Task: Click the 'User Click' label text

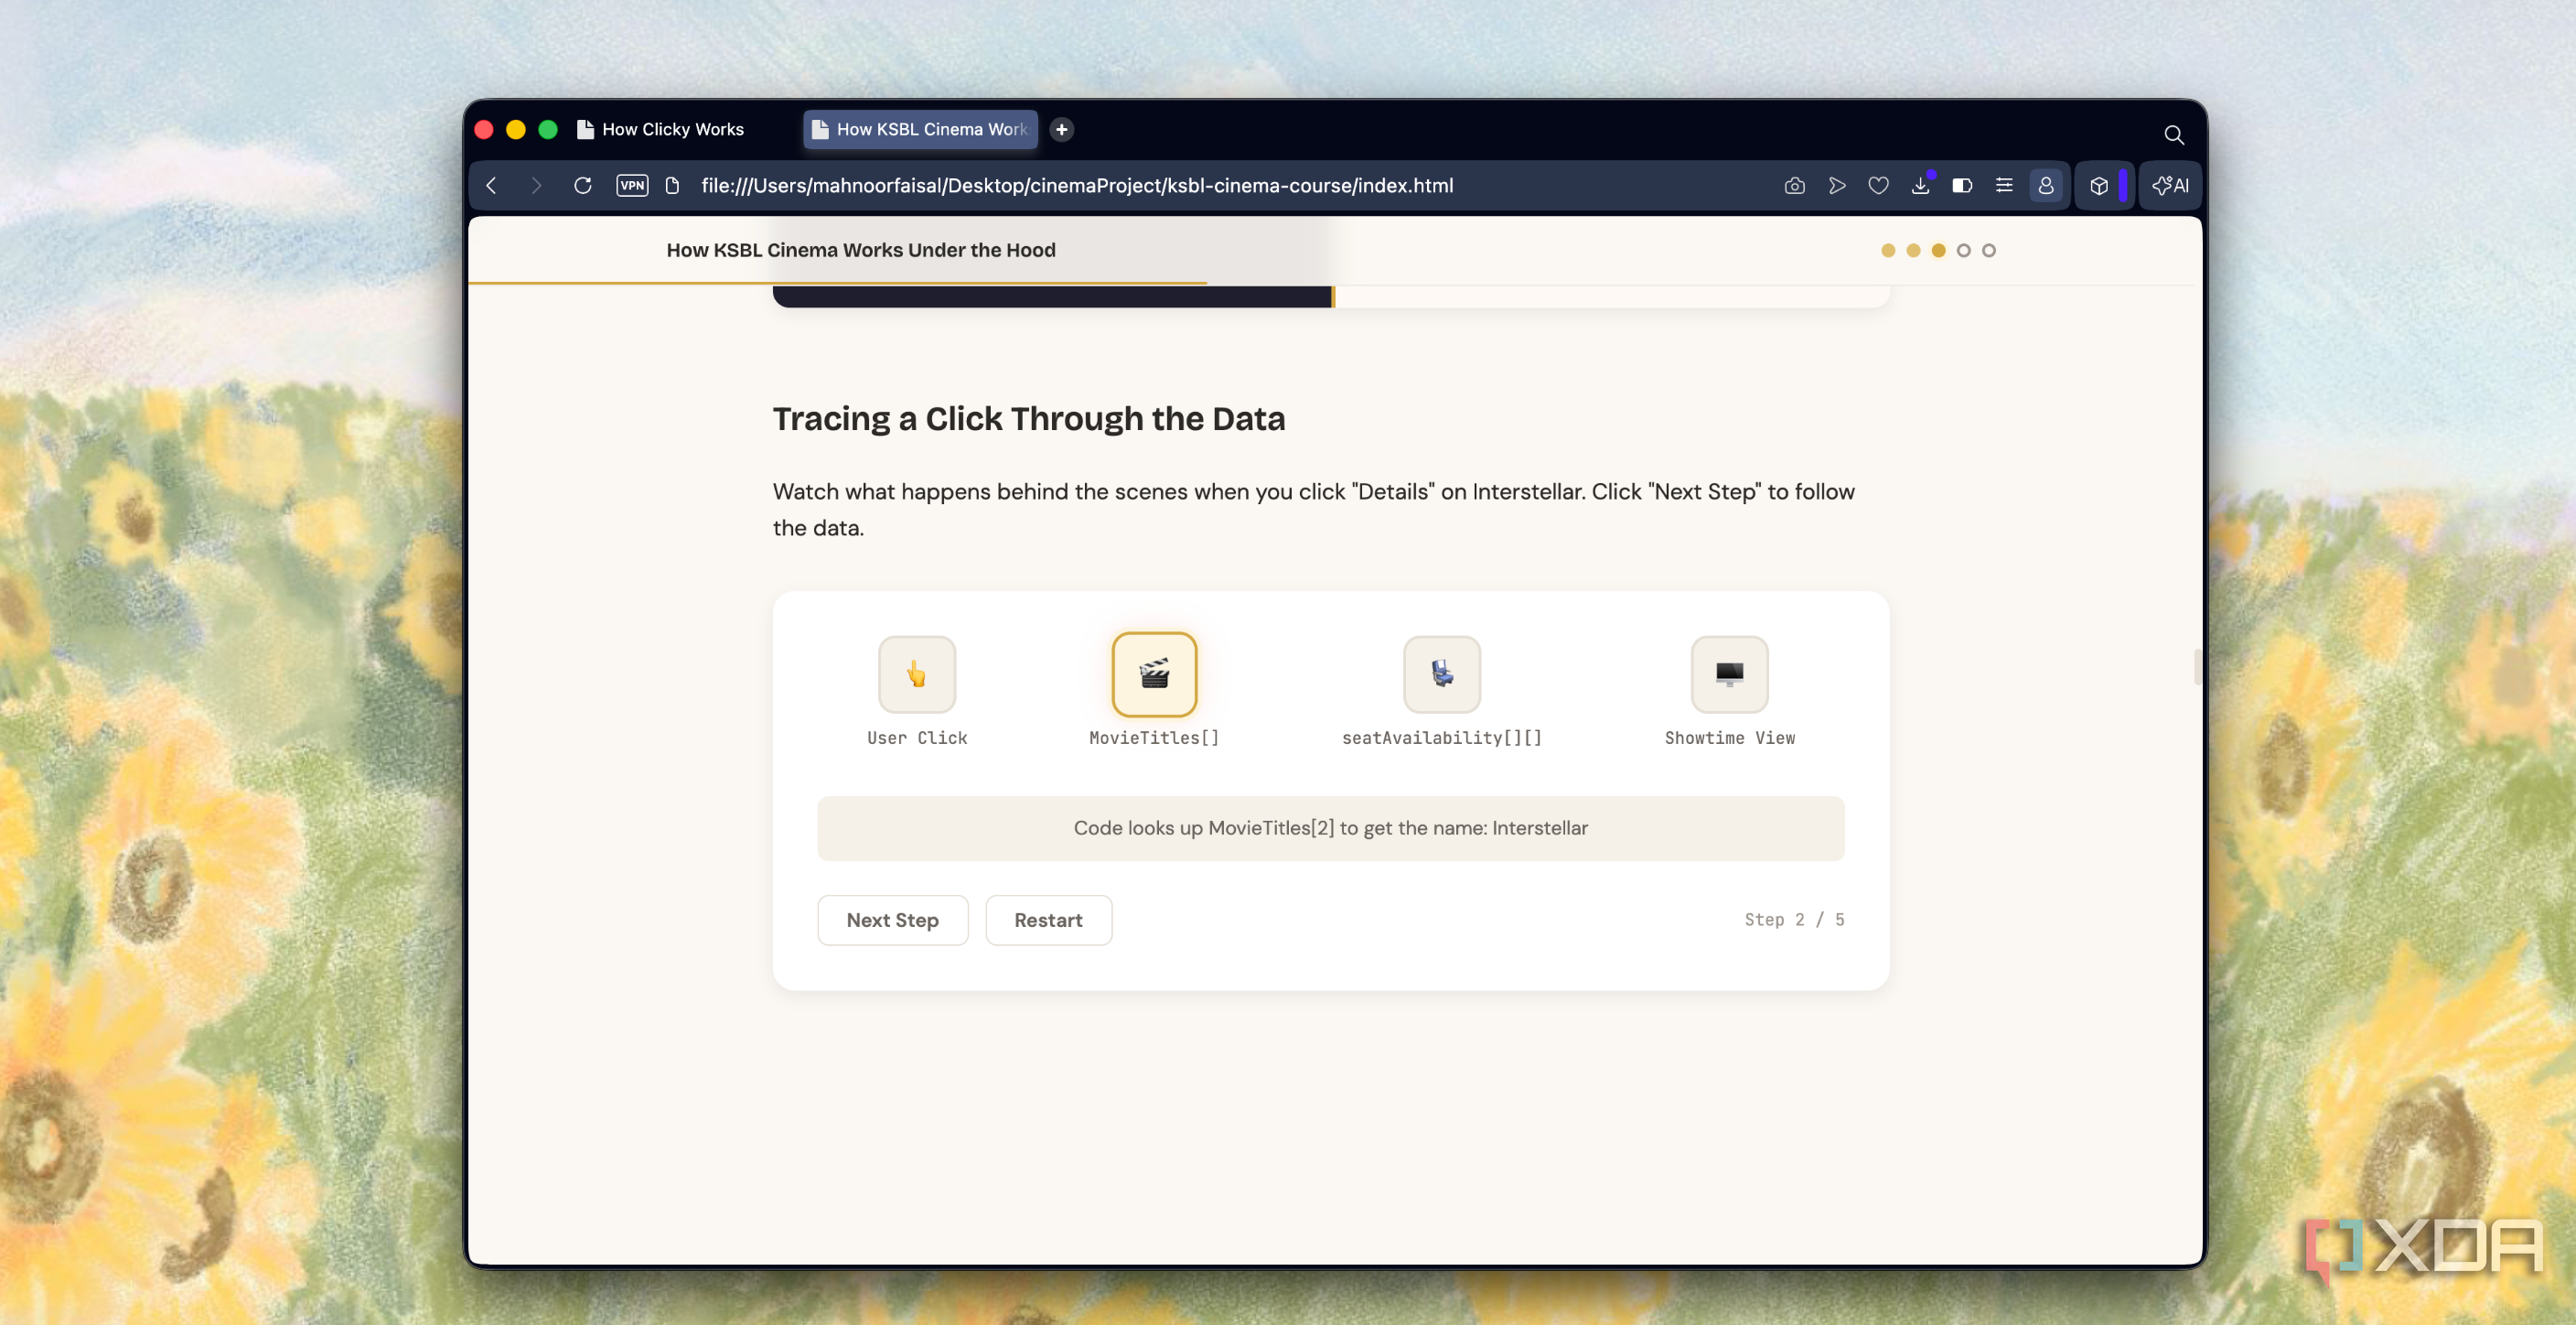Action: (x=916, y=738)
